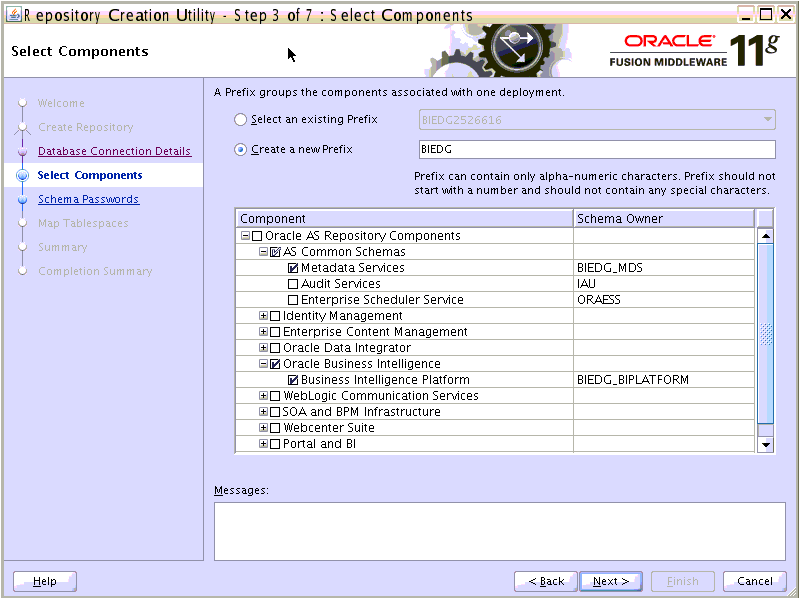Toggle the Oracle AS Repository Components checkbox
799x598 pixels.
tap(257, 236)
